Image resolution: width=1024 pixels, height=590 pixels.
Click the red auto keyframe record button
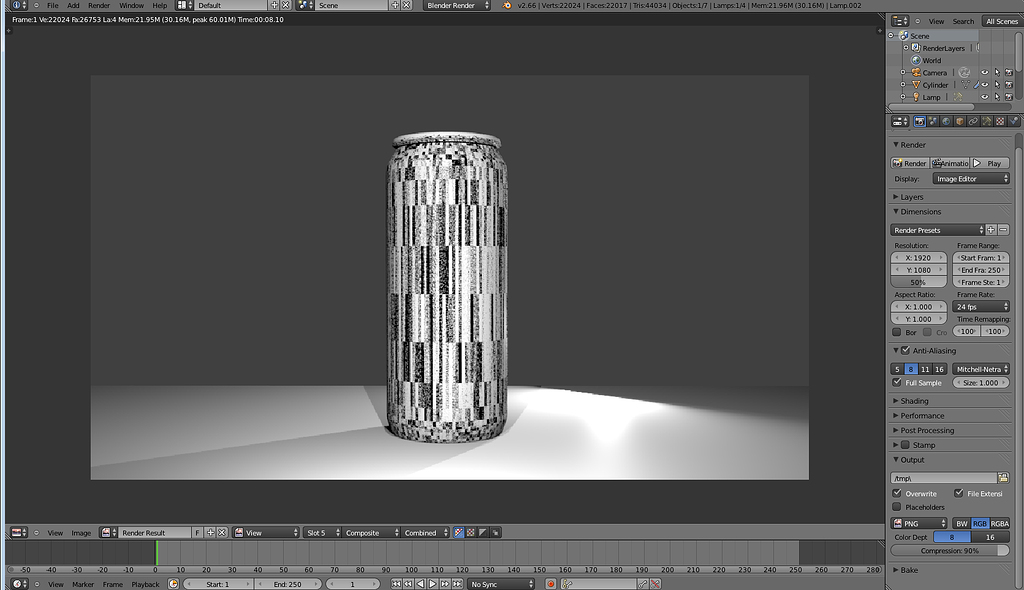[551, 584]
